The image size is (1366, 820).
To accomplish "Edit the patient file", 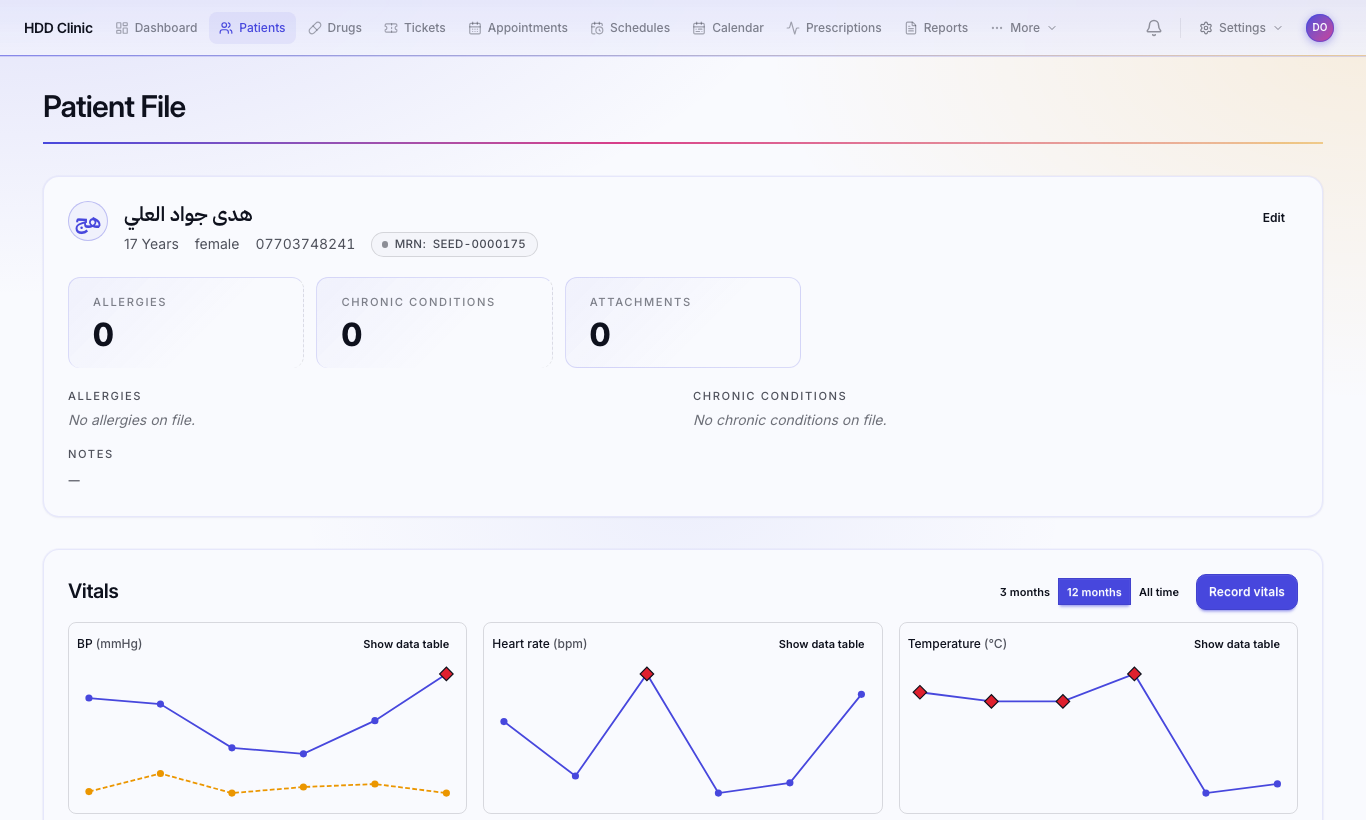I will (x=1274, y=218).
